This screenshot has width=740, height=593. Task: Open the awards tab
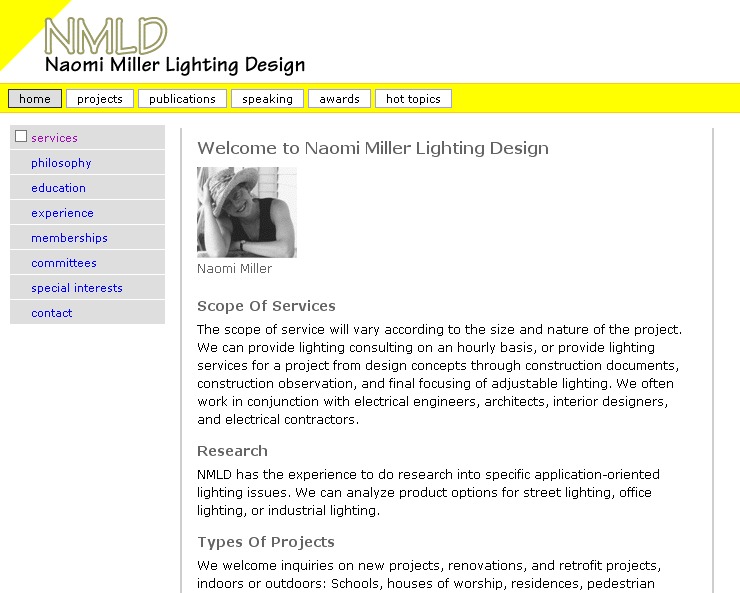coord(339,99)
